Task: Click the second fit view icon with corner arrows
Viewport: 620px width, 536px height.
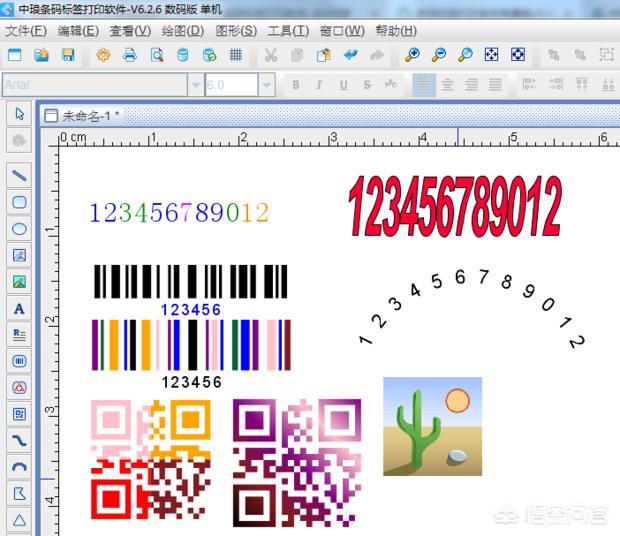Action: 518,55
